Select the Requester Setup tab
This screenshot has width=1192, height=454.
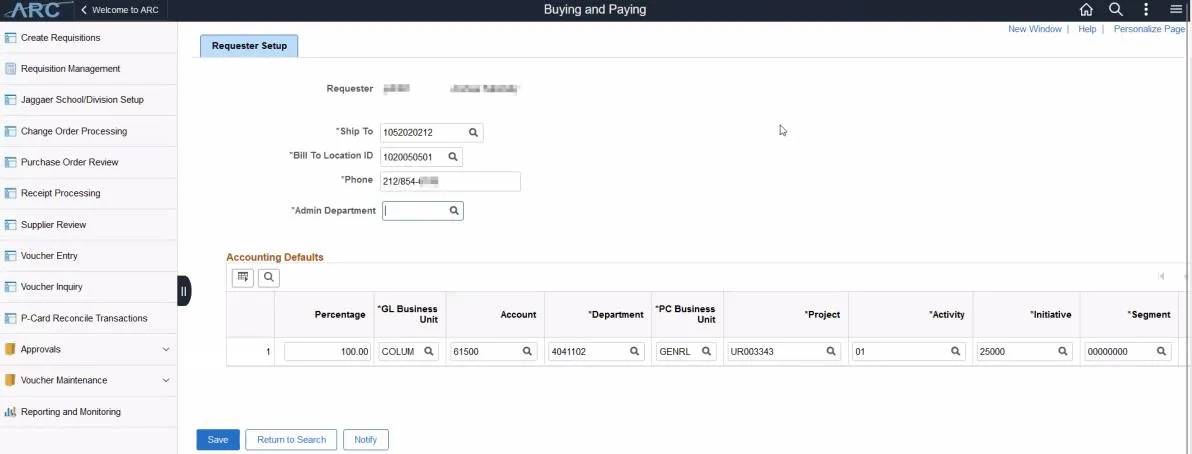[x=249, y=46]
